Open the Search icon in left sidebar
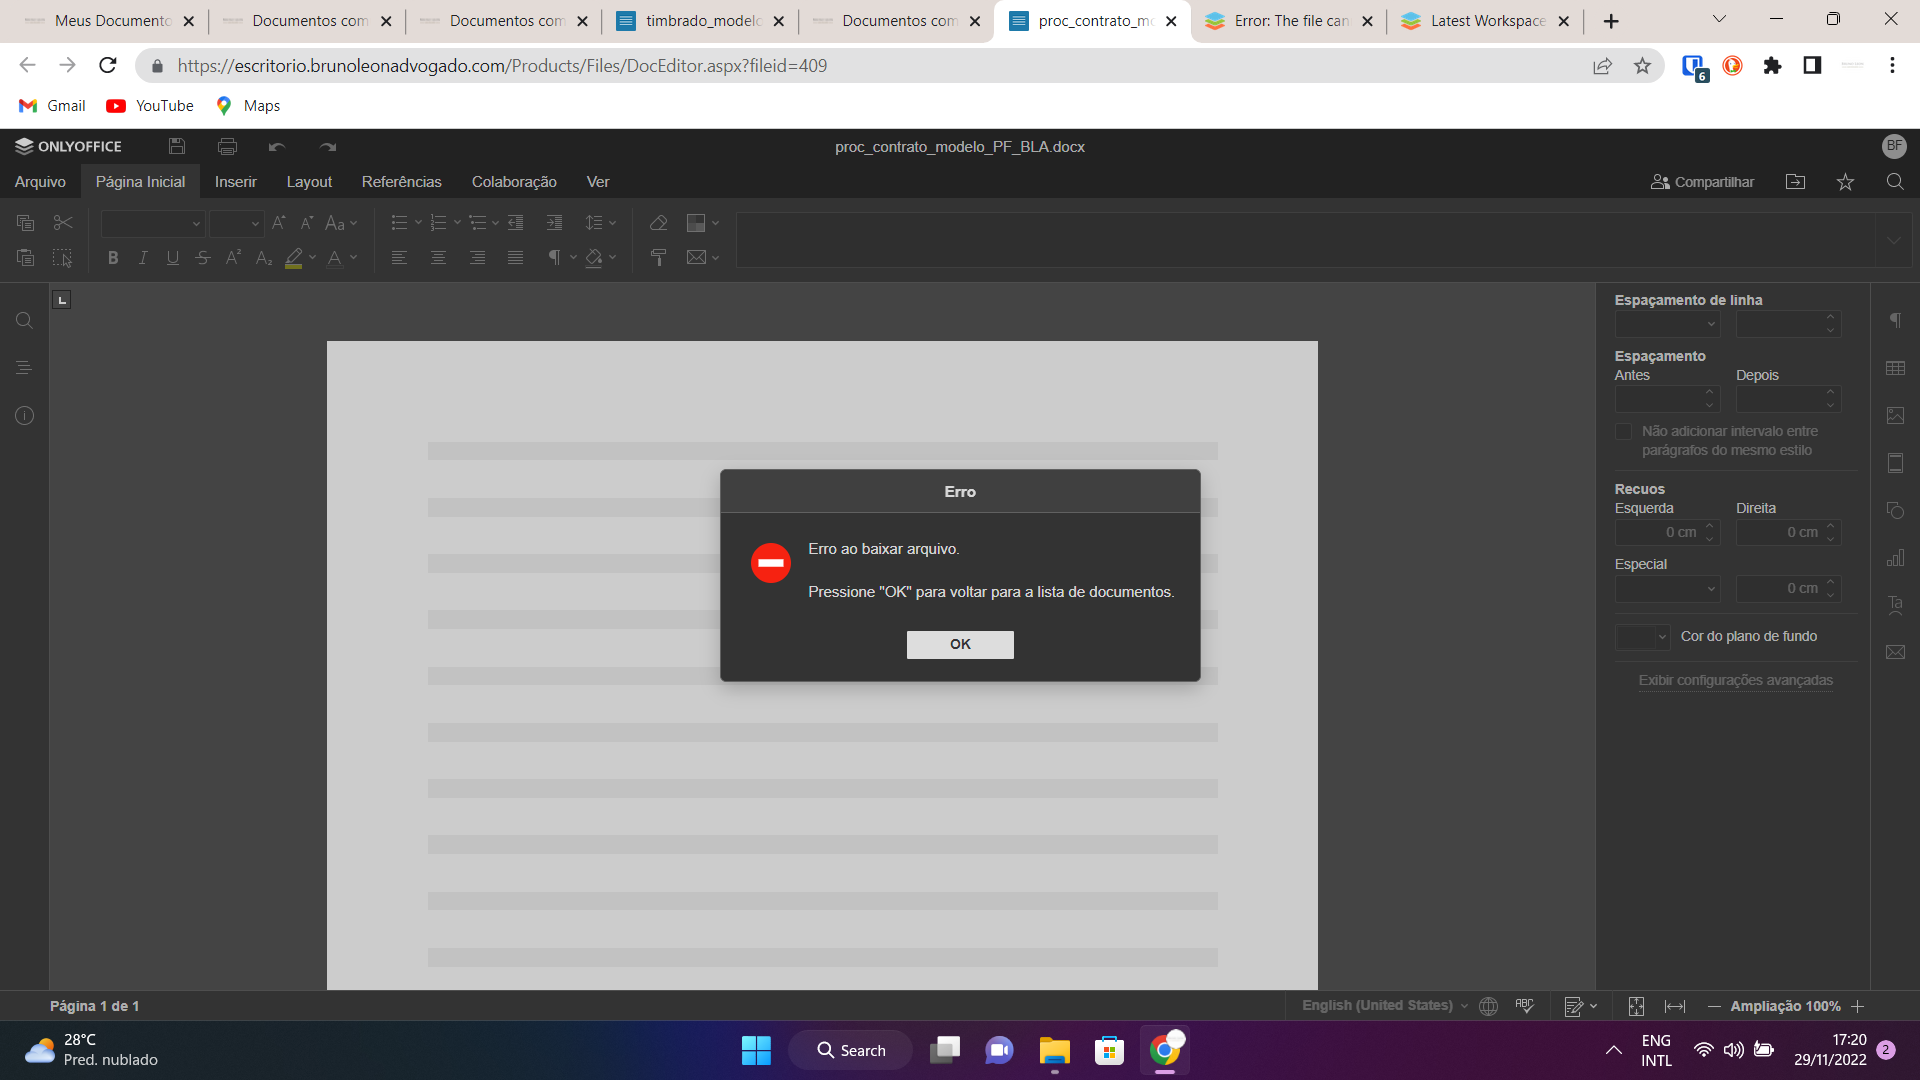The height and width of the screenshot is (1080, 1920). click(24, 321)
